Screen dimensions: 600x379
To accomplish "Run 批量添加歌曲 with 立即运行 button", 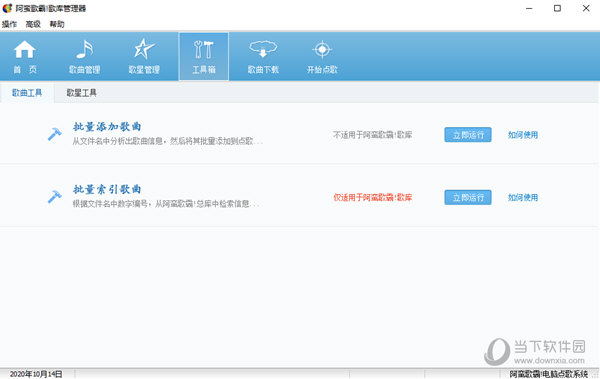I will pyautogui.click(x=468, y=135).
